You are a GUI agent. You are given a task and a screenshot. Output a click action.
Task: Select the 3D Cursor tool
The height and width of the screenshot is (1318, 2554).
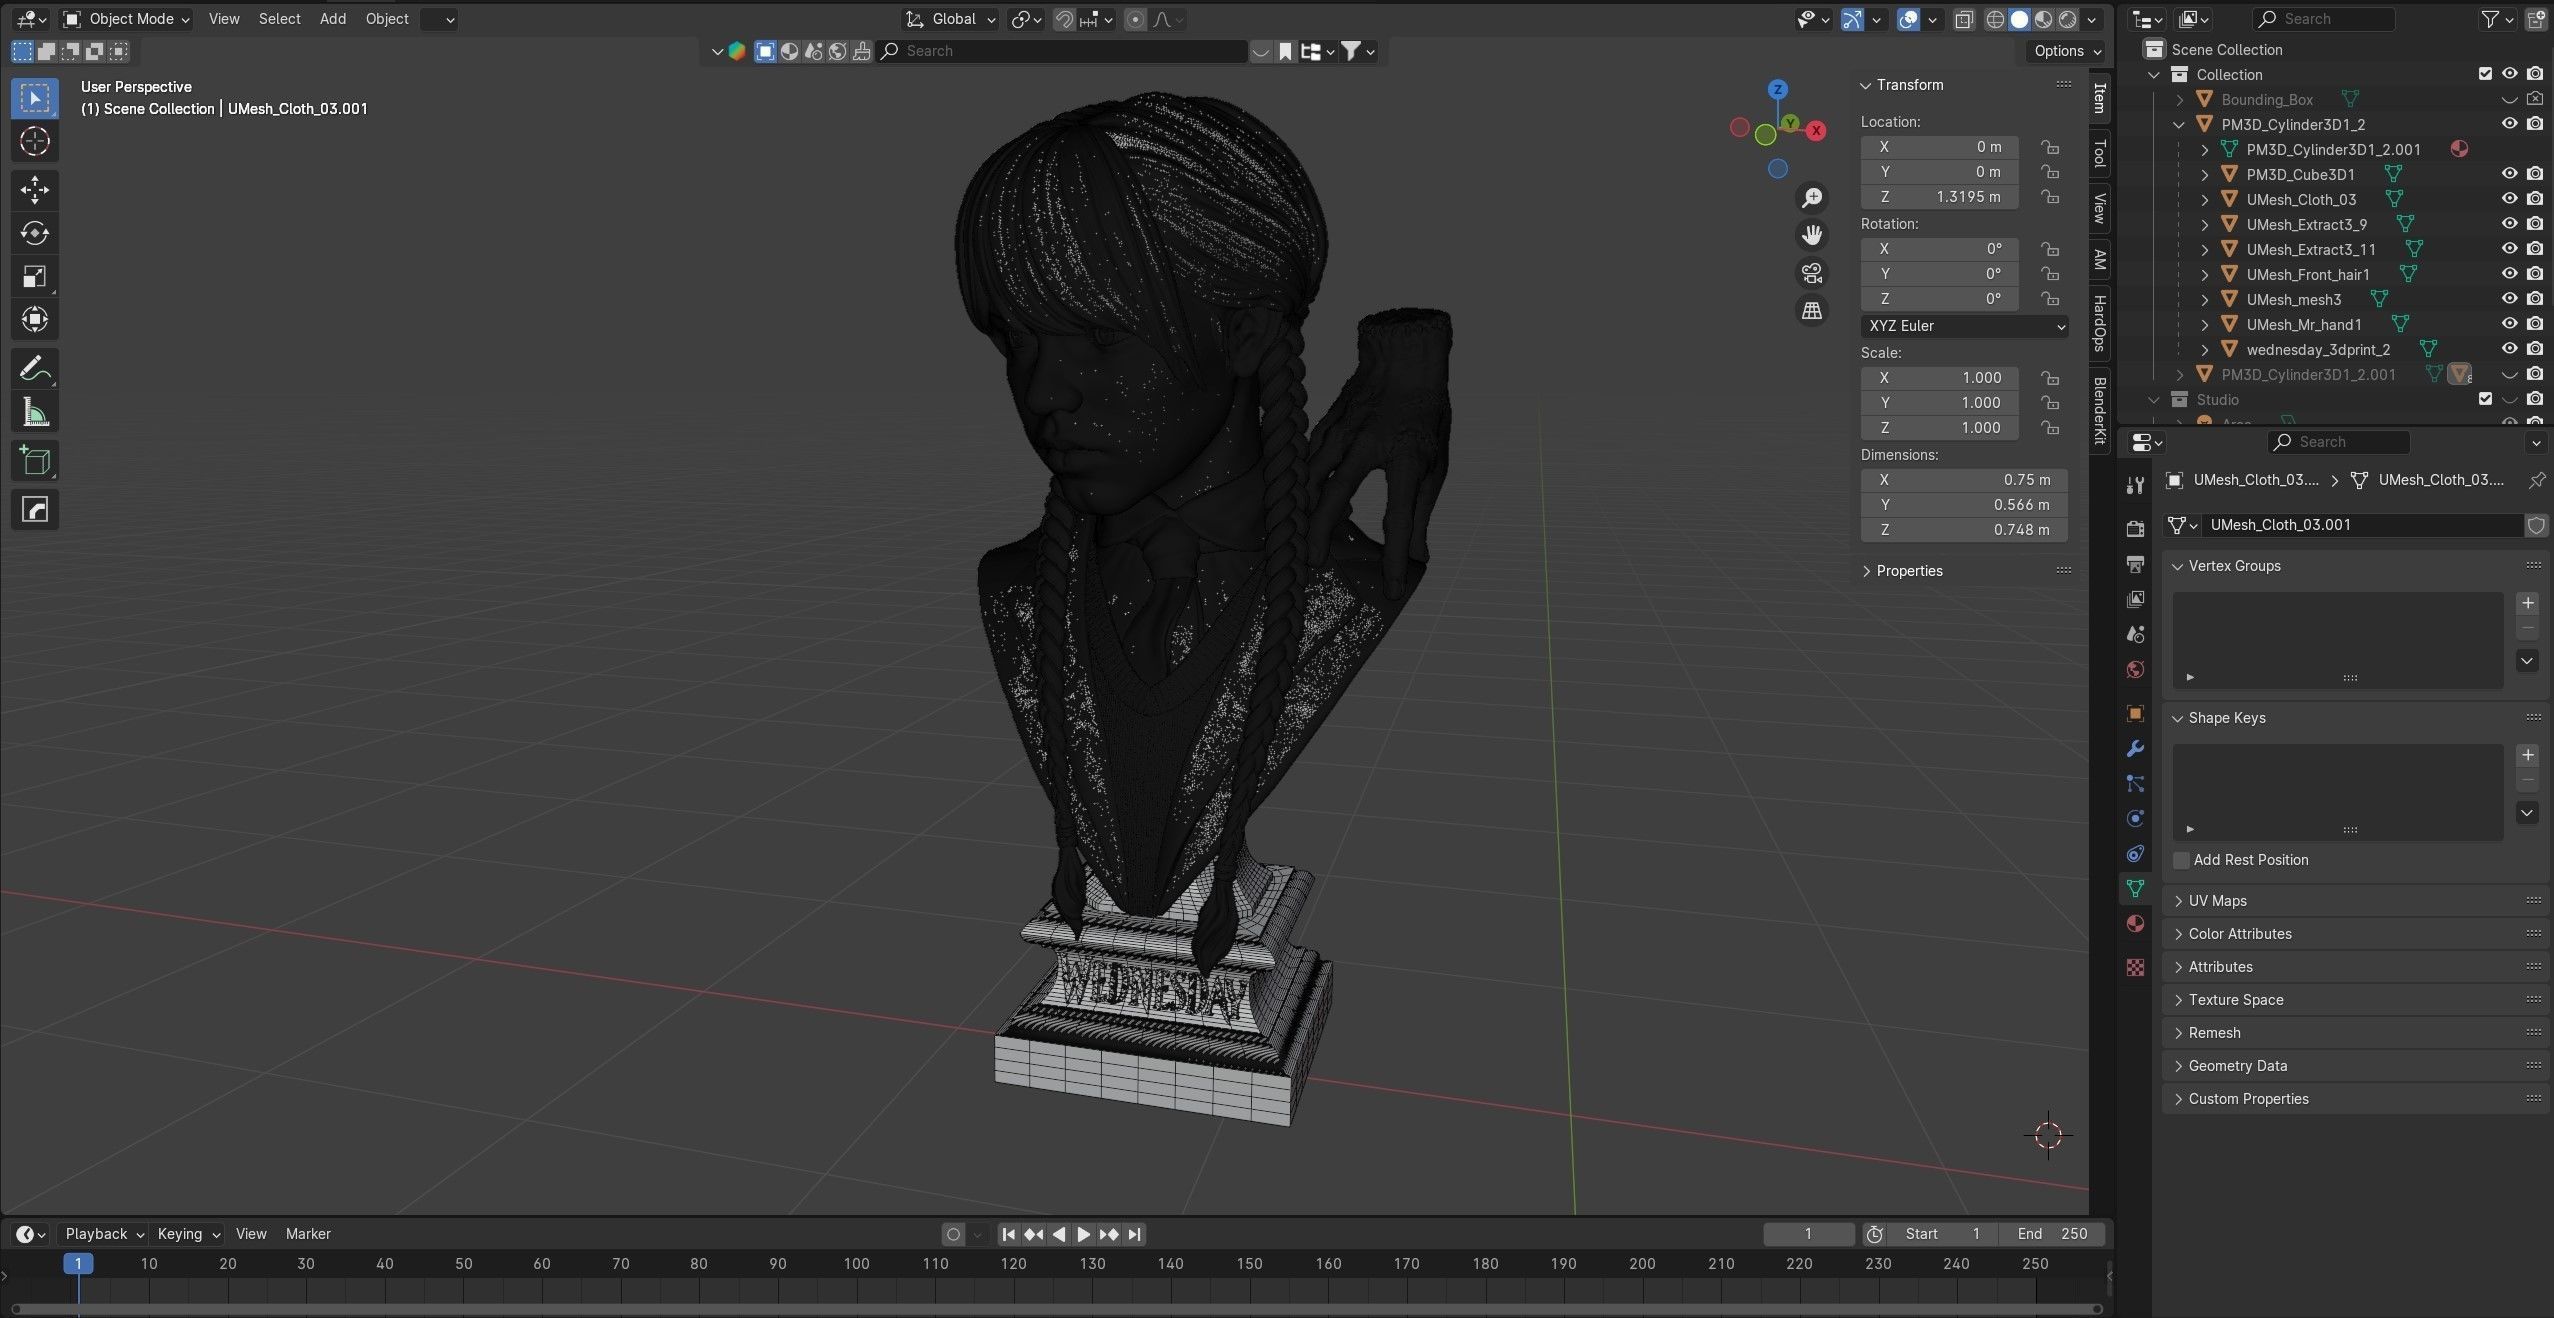point(35,142)
